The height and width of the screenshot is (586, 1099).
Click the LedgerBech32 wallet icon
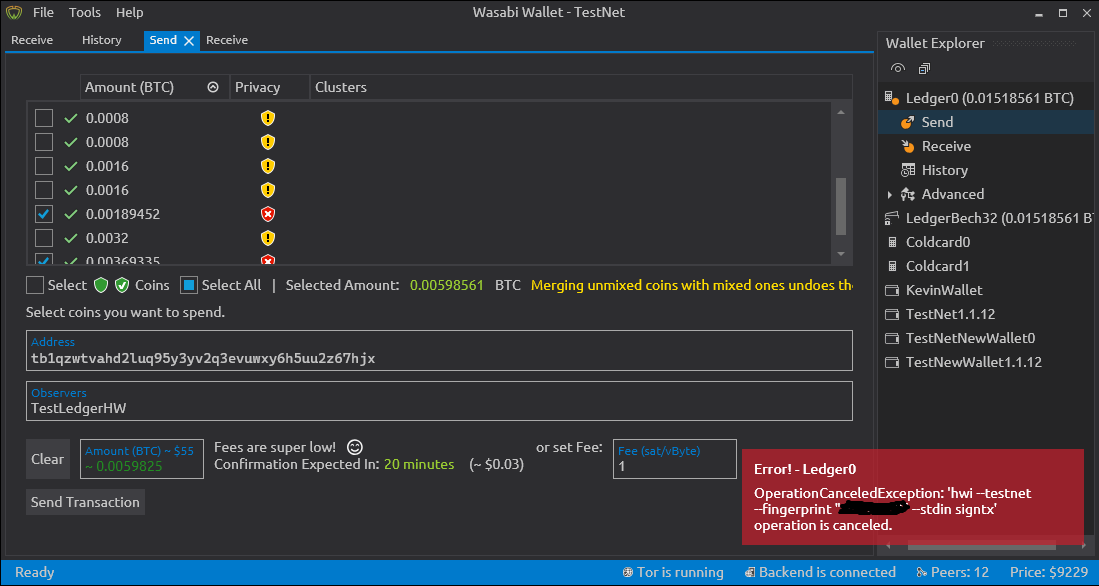tap(892, 218)
